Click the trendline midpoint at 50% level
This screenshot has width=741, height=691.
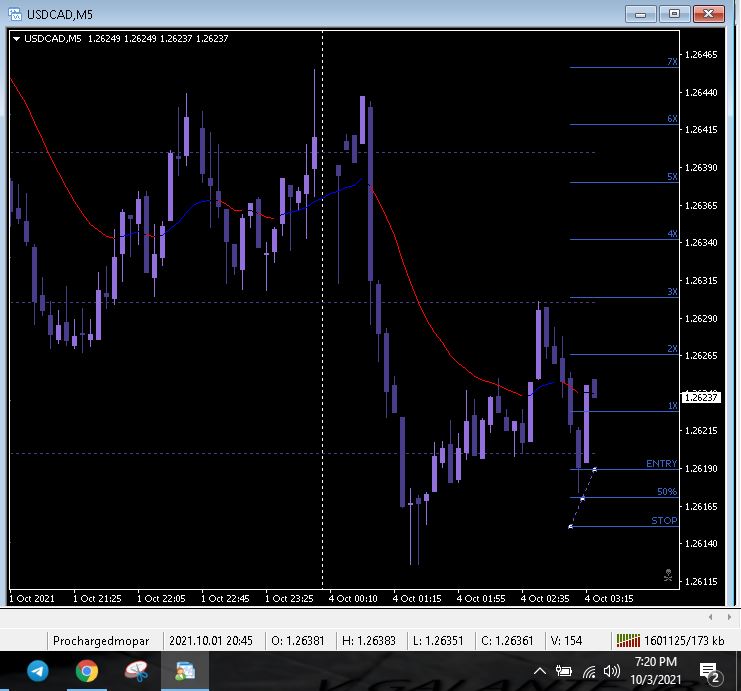582,498
